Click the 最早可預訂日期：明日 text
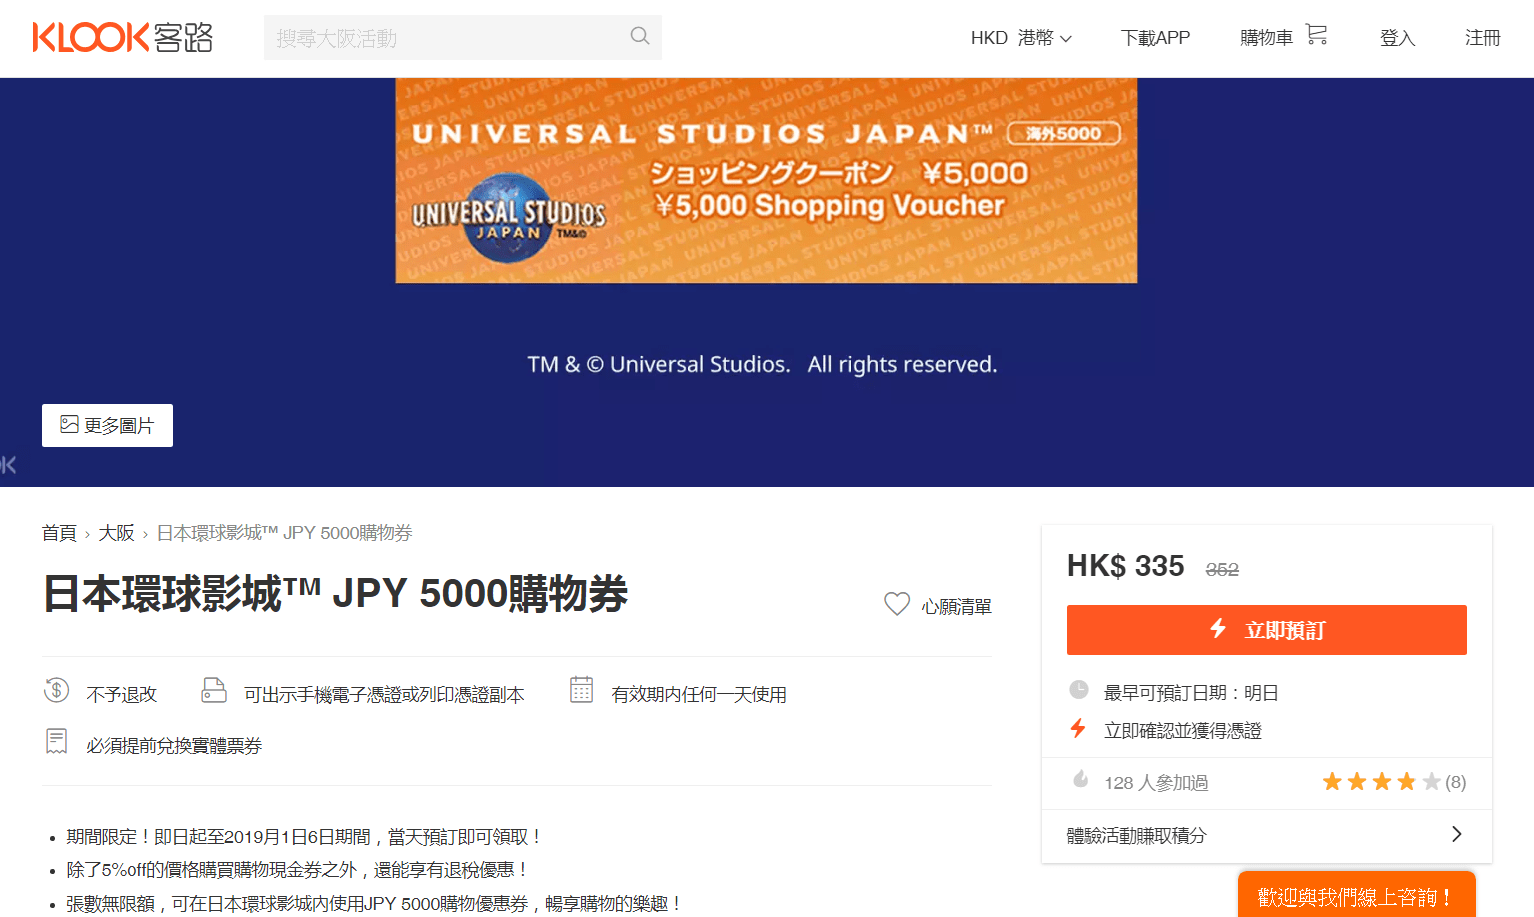This screenshot has height=917, width=1534. point(1191,693)
